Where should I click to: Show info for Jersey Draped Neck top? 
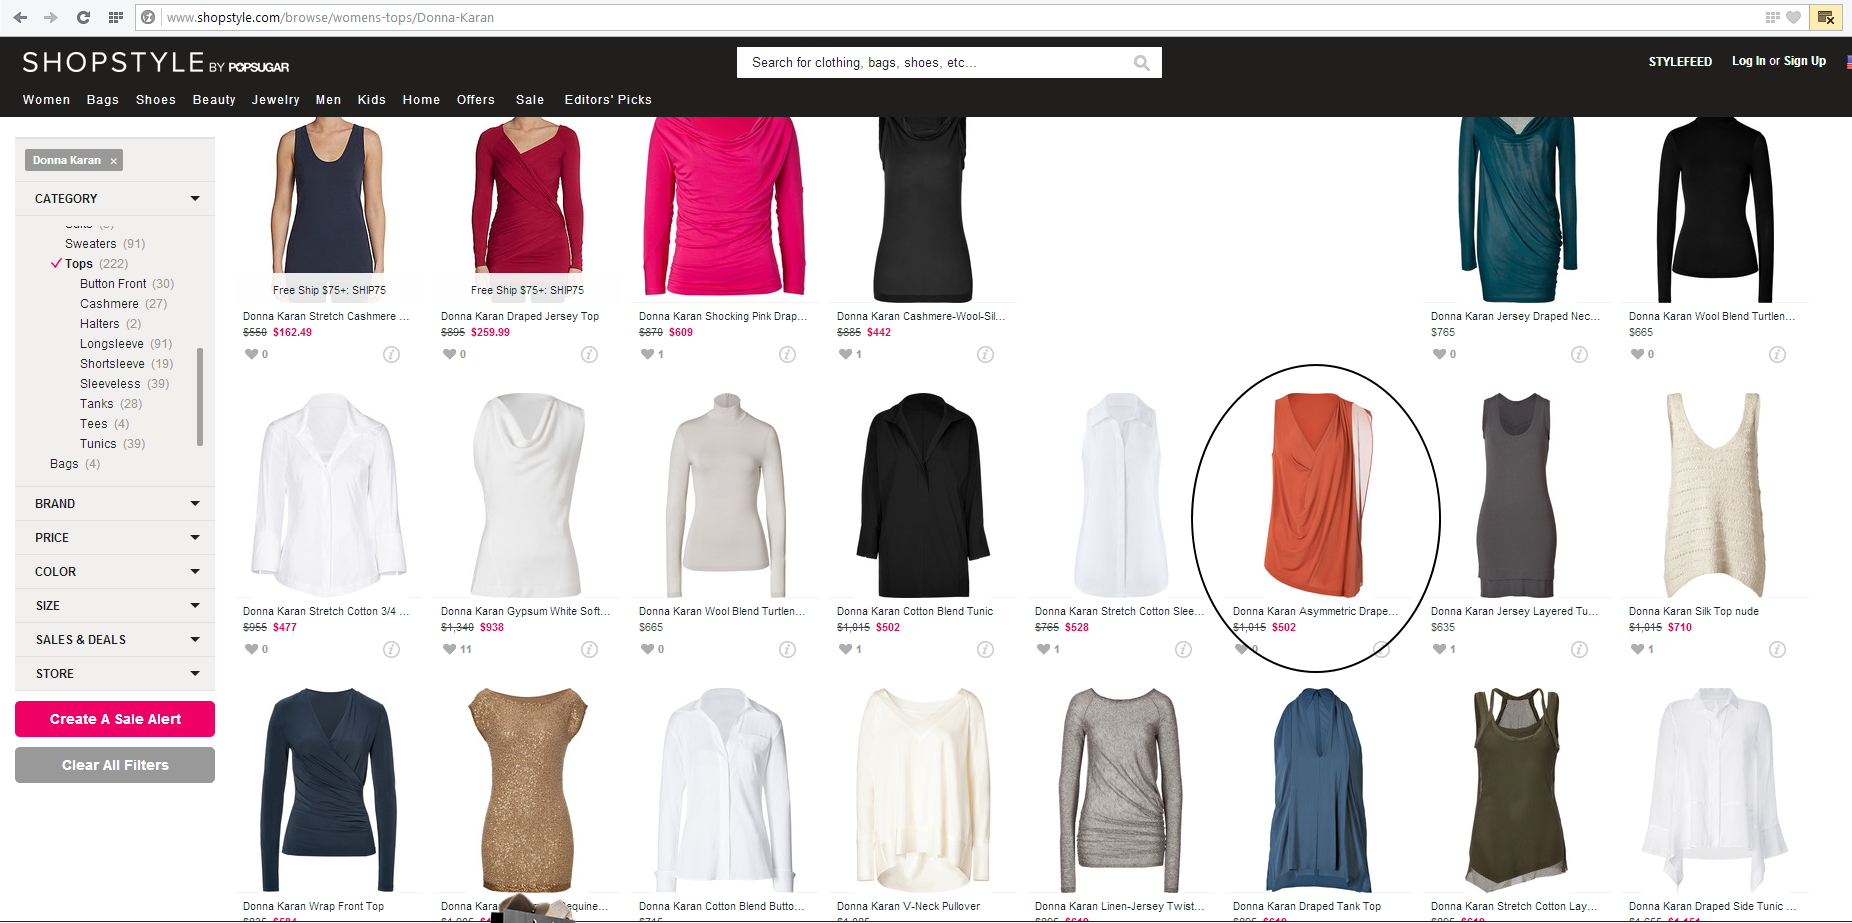[x=1579, y=354]
